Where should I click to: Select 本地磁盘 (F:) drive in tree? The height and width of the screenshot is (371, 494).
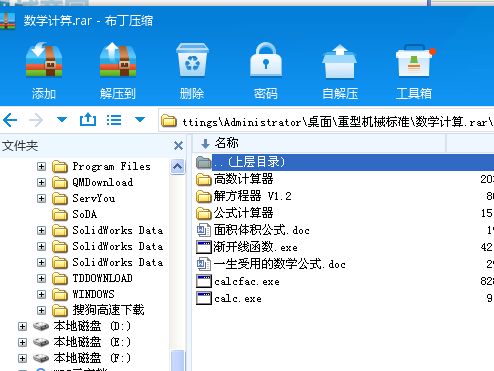pos(92,358)
